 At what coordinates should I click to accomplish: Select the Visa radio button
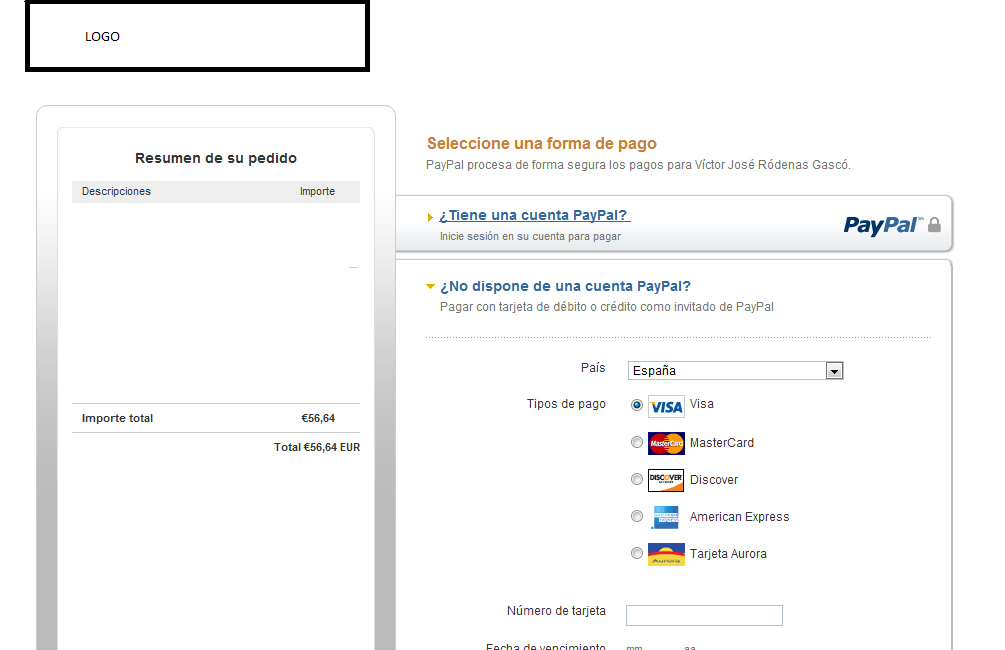[637, 405]
